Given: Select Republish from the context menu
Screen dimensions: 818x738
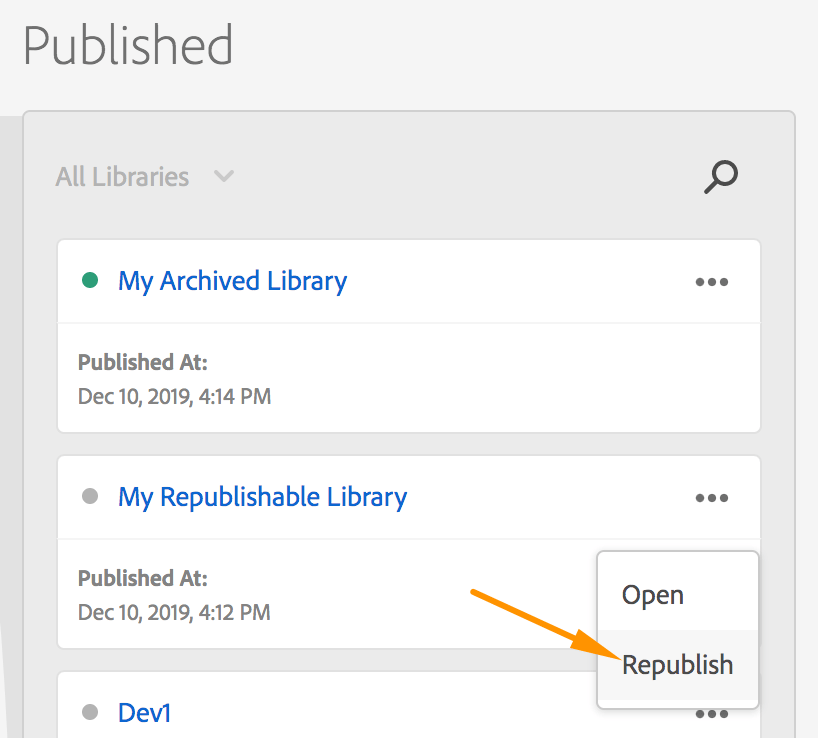Looking at the screenshot, I should click(x=677, y=664).
